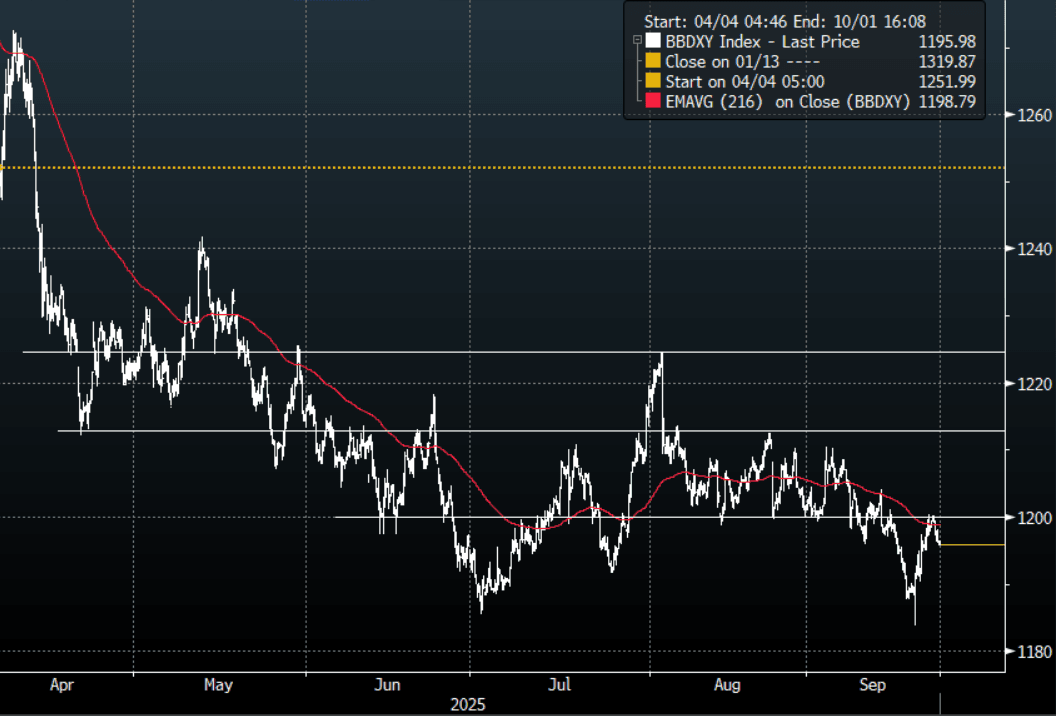Click white swatch for BBDXY Last Price

click(x=653, y=41)
